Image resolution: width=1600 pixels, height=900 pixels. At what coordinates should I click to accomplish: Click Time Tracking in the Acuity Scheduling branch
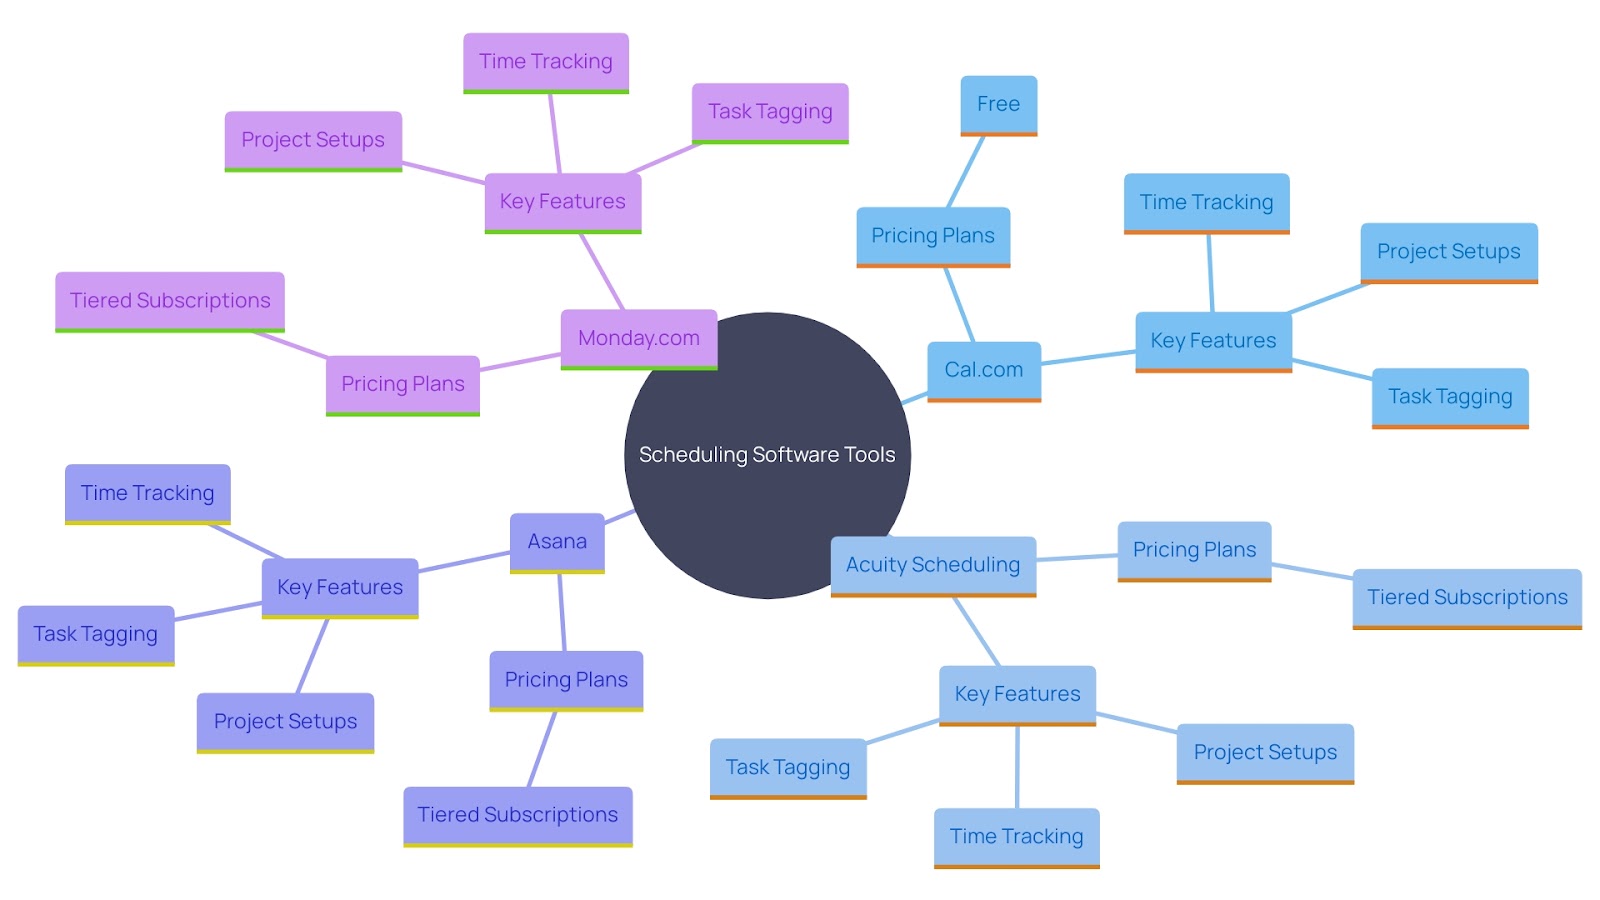tap(1017, 838)
